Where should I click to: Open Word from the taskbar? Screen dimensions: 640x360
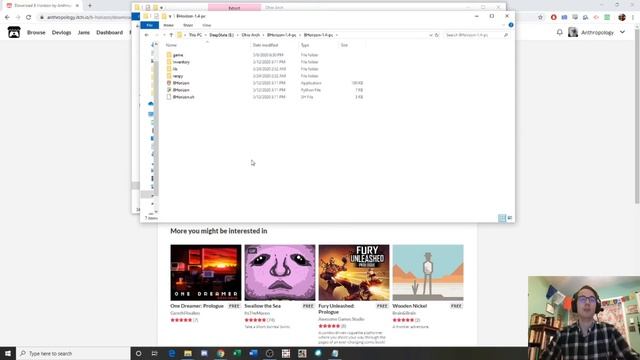click(253, 353)
